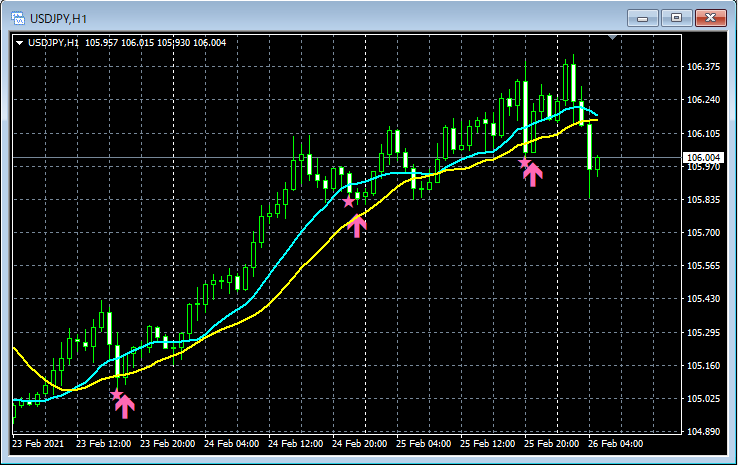Expand the dropdown arrow beside USDJPY,H1 label
Screen dimensions: 739x465
20,43
